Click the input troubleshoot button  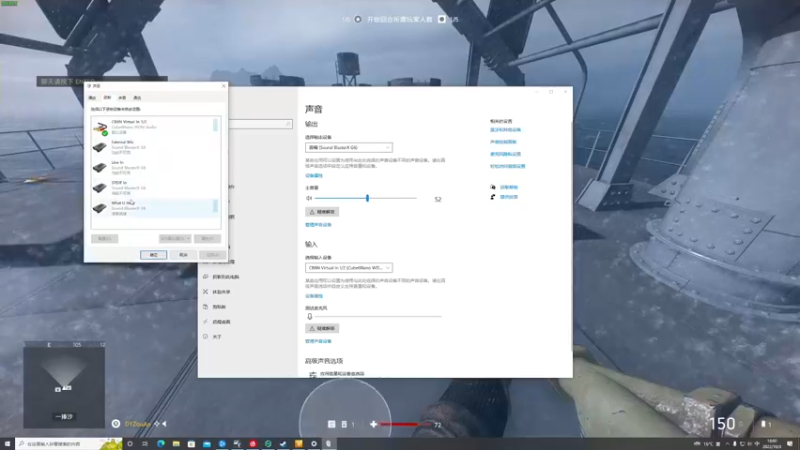click(x=322, y=329)
